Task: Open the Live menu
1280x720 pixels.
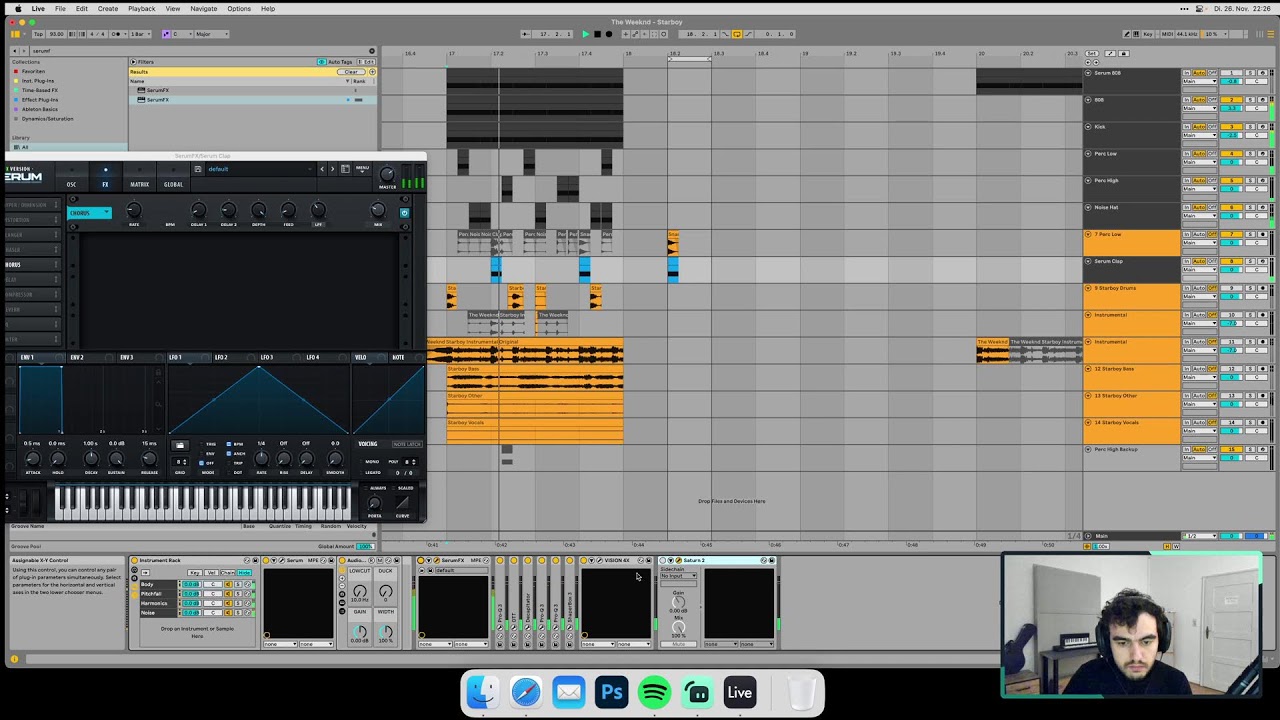Action: pos(38,8)
